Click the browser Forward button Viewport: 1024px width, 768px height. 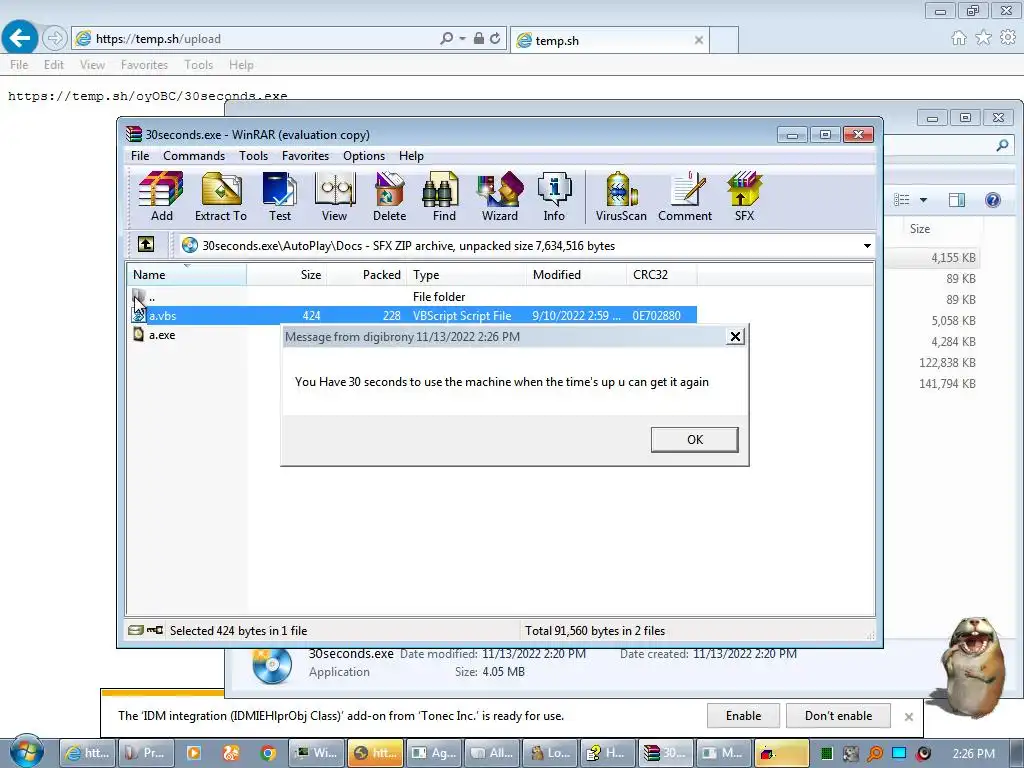click(55, 39)
